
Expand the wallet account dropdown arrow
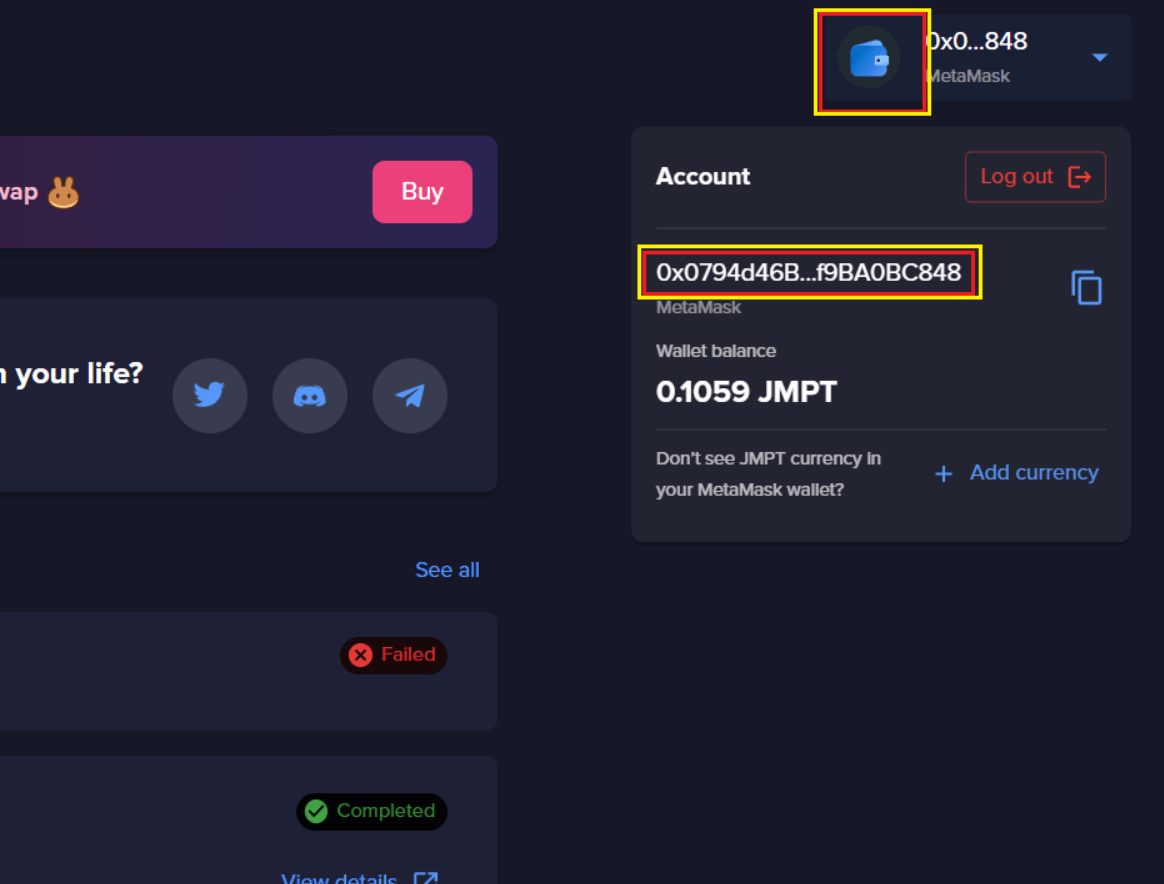pyautogui.click(x=1099, y=57)
